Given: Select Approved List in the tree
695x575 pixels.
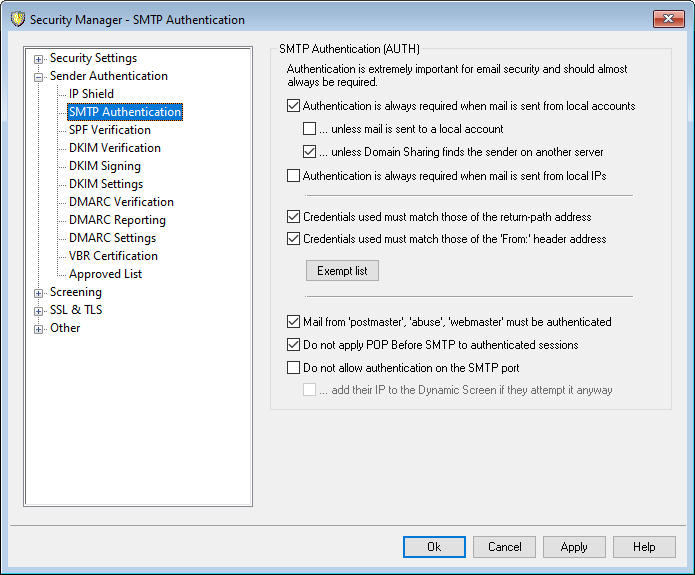Looking at the screenshot, I should point(105,274).
